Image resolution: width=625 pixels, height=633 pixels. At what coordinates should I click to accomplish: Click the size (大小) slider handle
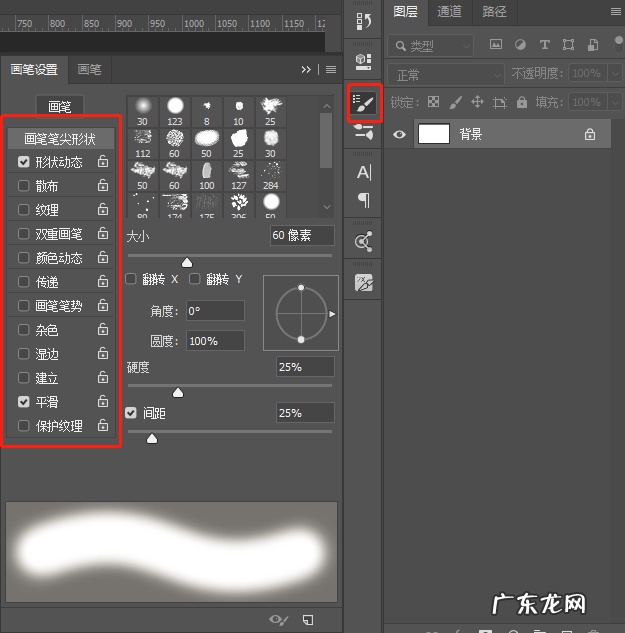pyautogui.click(x=187, y=263)
